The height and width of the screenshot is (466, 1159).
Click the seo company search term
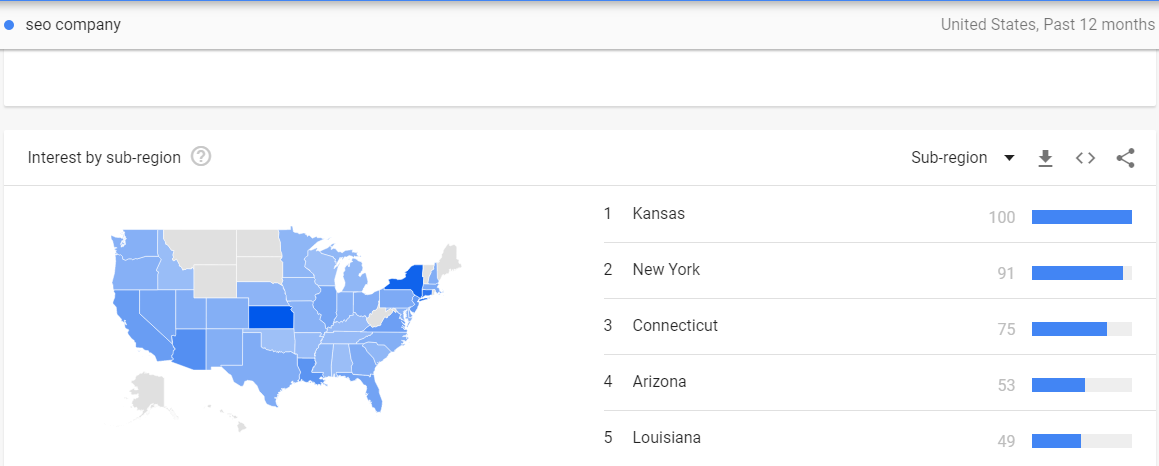coord(73,24)
